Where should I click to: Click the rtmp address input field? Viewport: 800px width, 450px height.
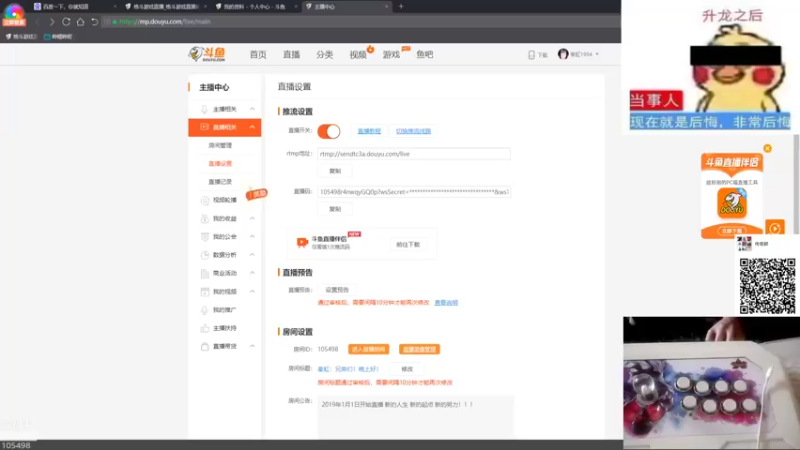point(414,154)
